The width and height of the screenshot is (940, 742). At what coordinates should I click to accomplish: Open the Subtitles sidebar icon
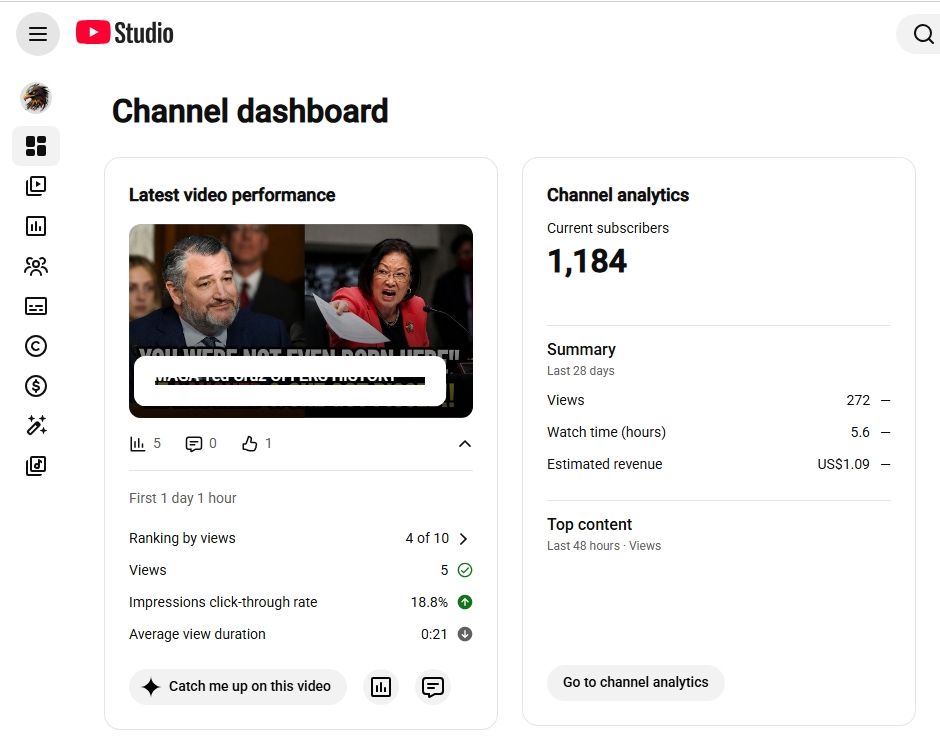(36, 306)
